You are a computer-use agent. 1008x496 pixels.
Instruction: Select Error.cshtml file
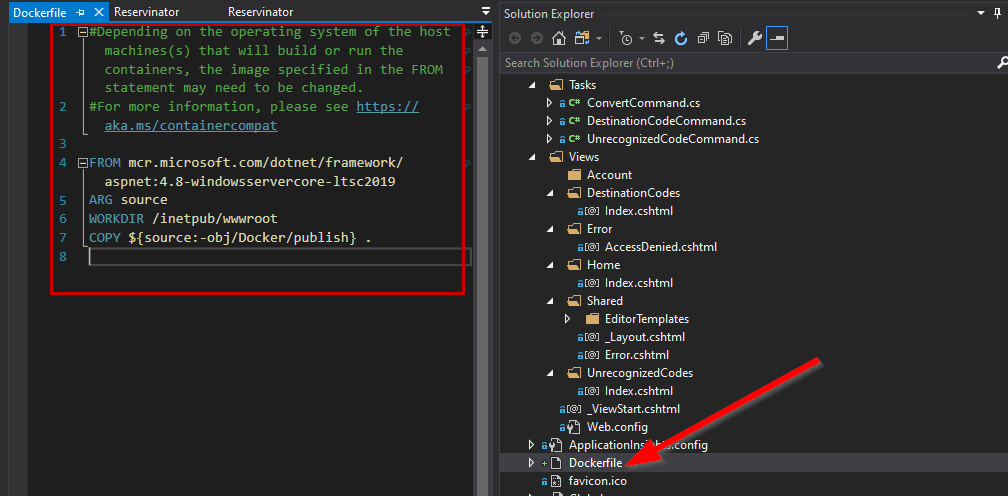click(x=637, y=355)
